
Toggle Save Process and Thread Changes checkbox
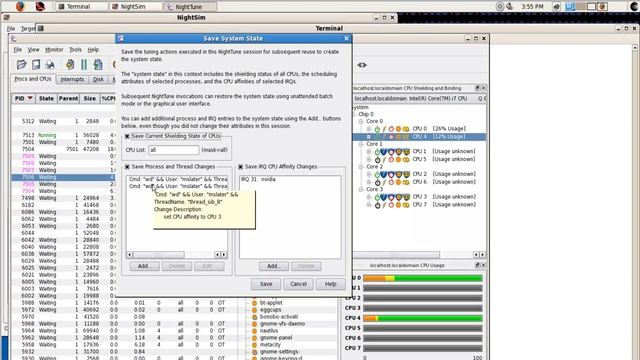click(x=127, y=167)
